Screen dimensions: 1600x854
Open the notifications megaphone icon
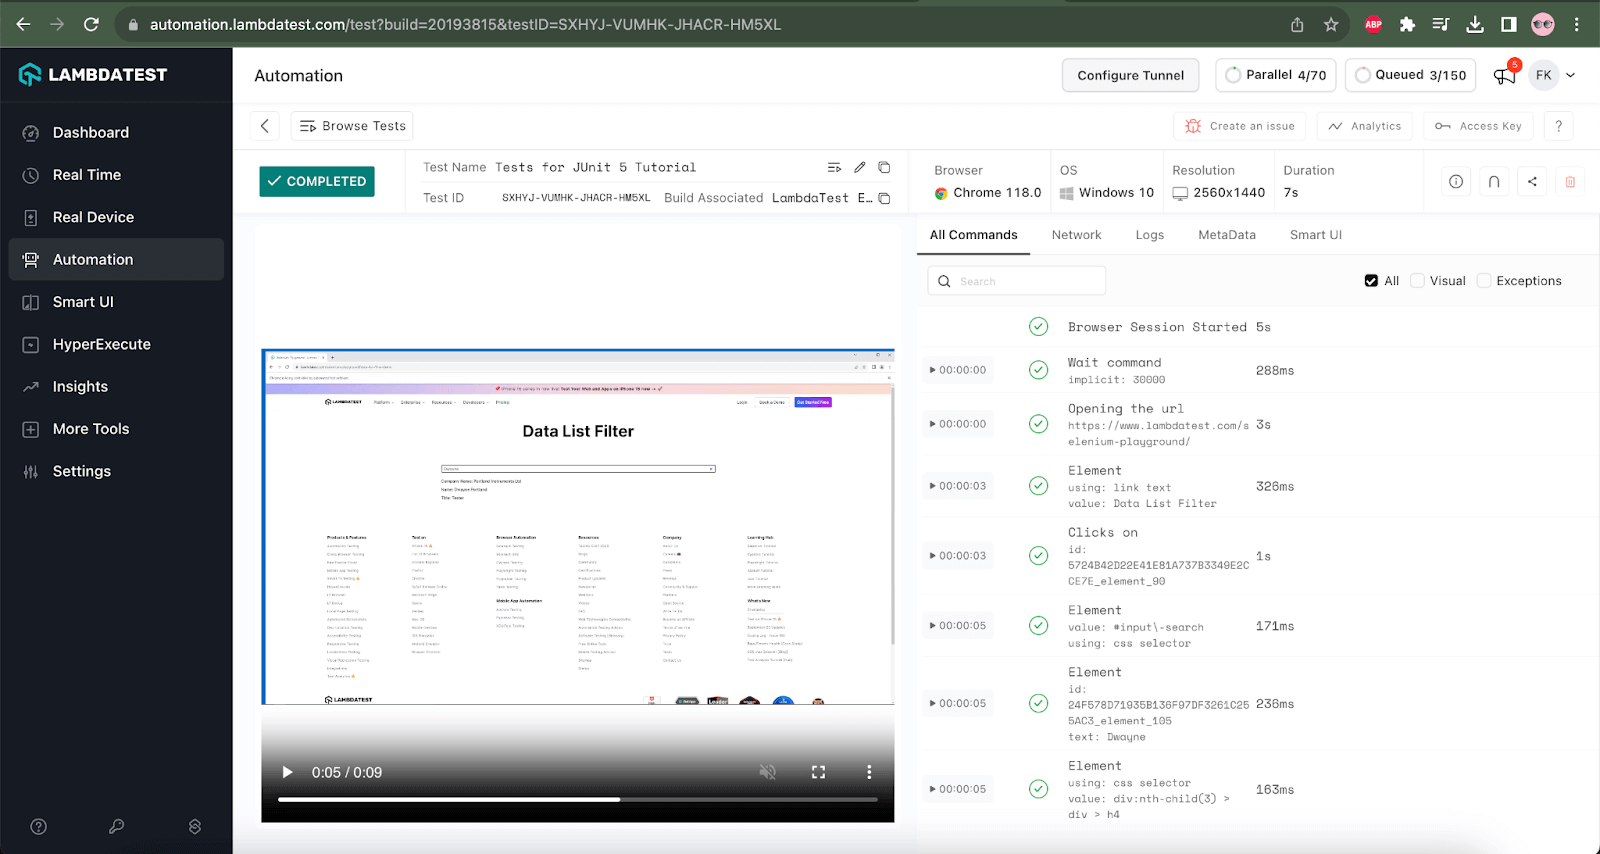point(1504,75)
